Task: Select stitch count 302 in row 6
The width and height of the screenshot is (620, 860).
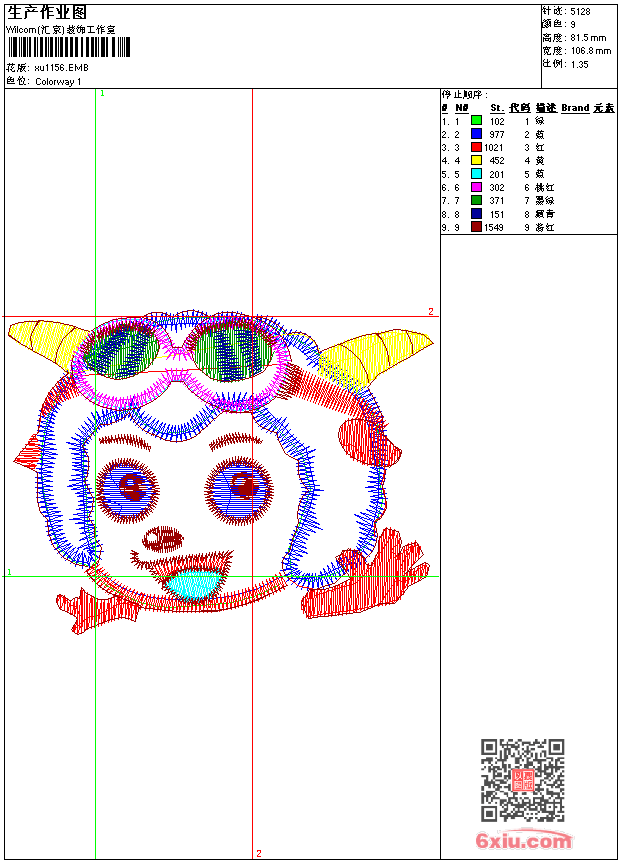Action: [497, 188]
